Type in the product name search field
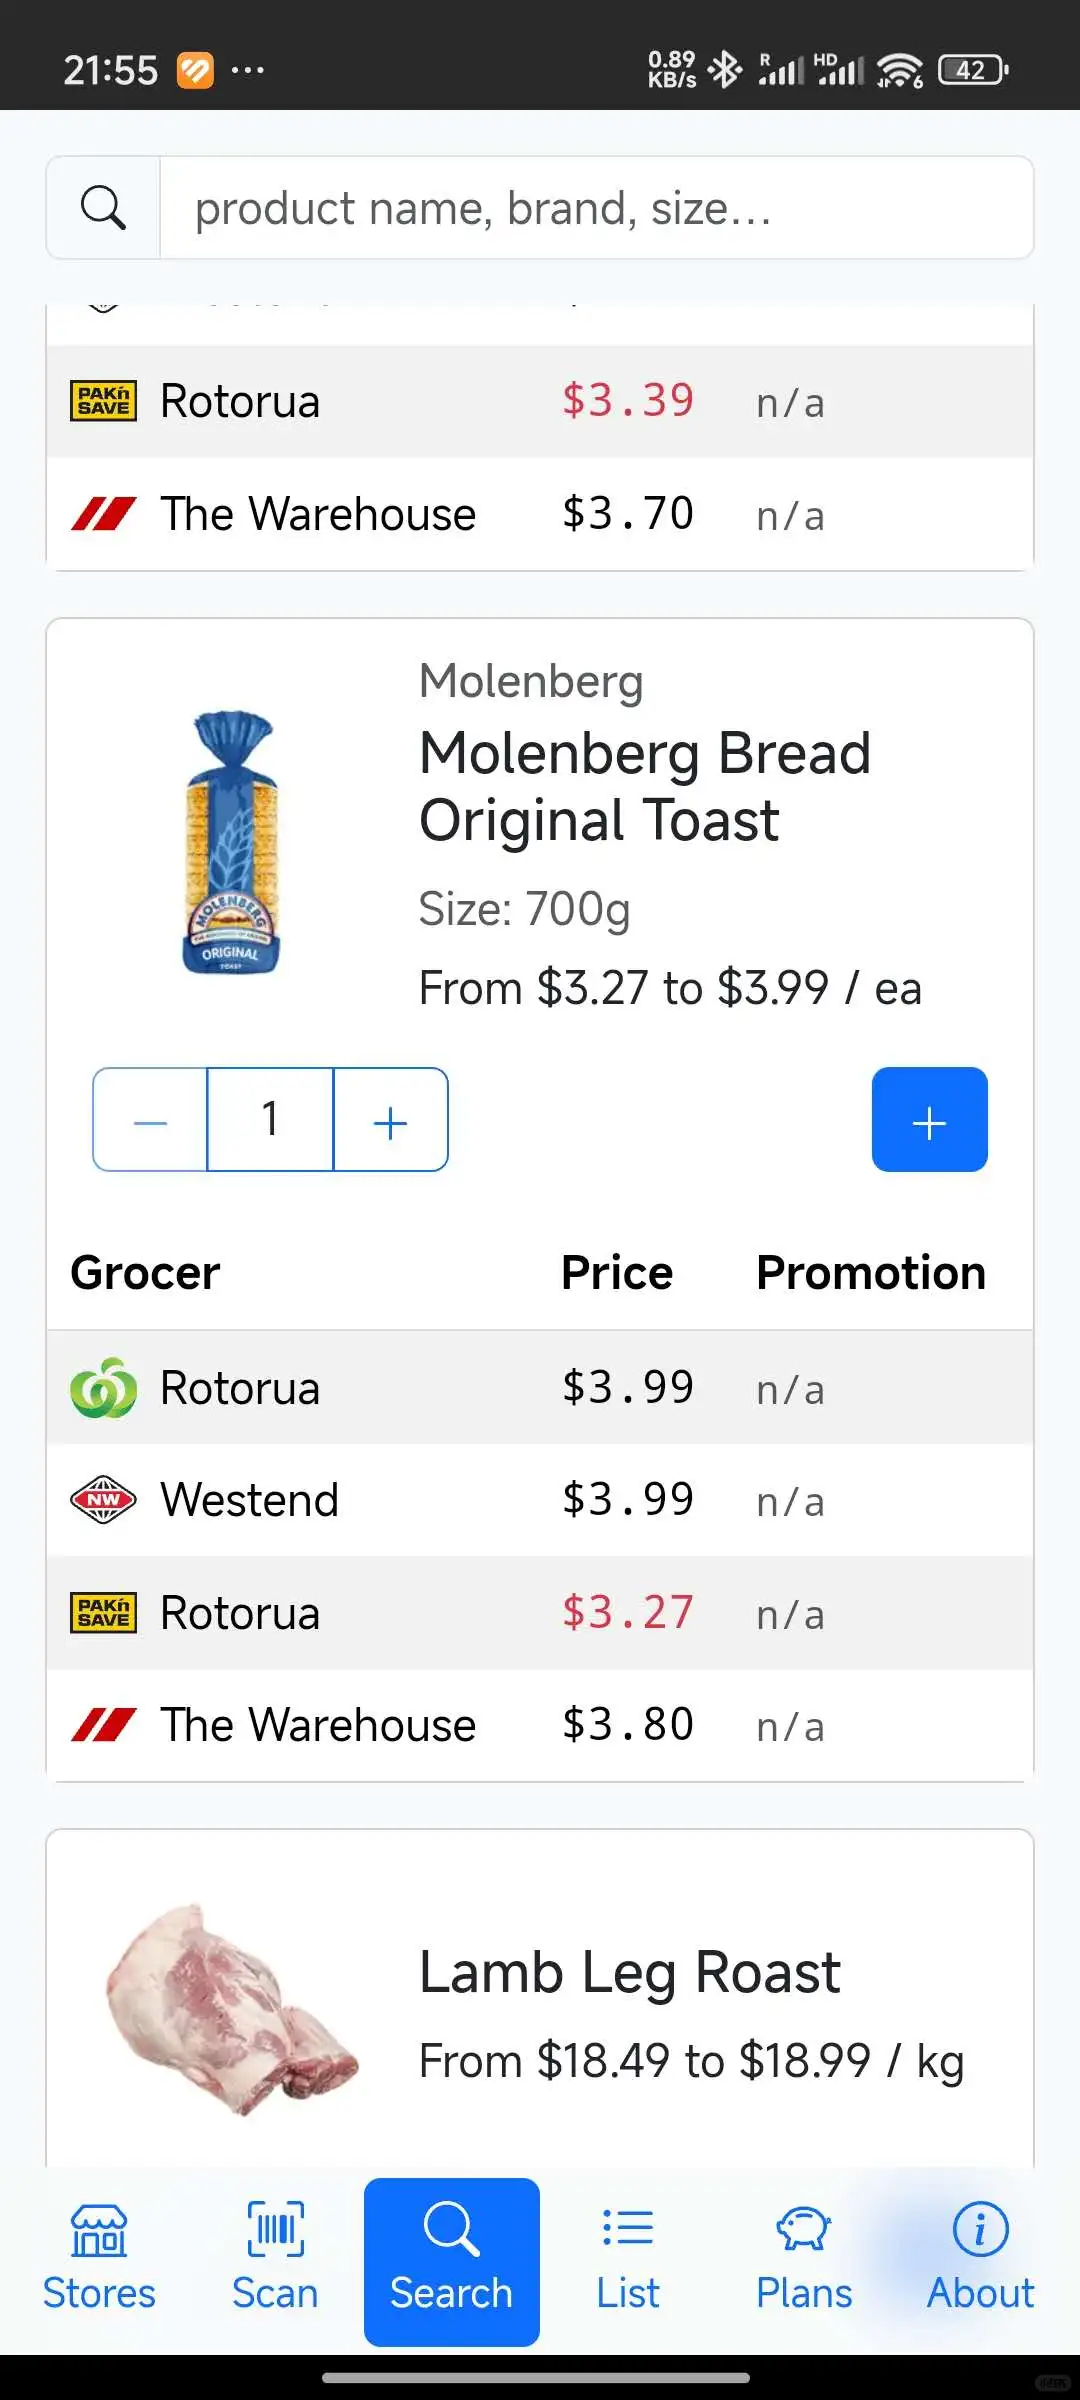 [x=595, y=208]
